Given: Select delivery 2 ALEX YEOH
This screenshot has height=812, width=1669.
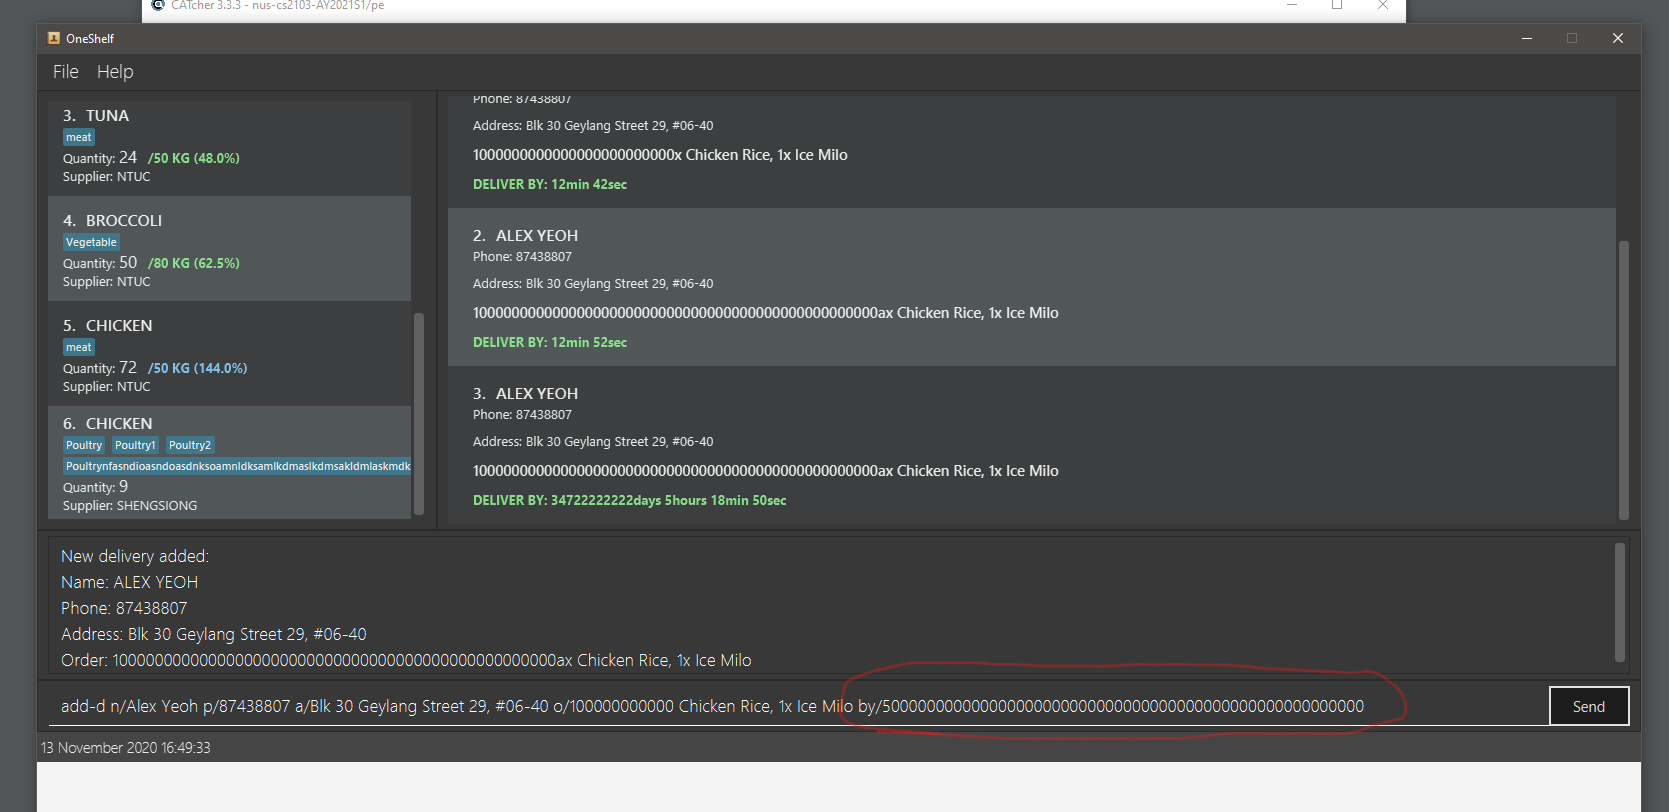Looking at the screenshot, I should [1031, 287].
